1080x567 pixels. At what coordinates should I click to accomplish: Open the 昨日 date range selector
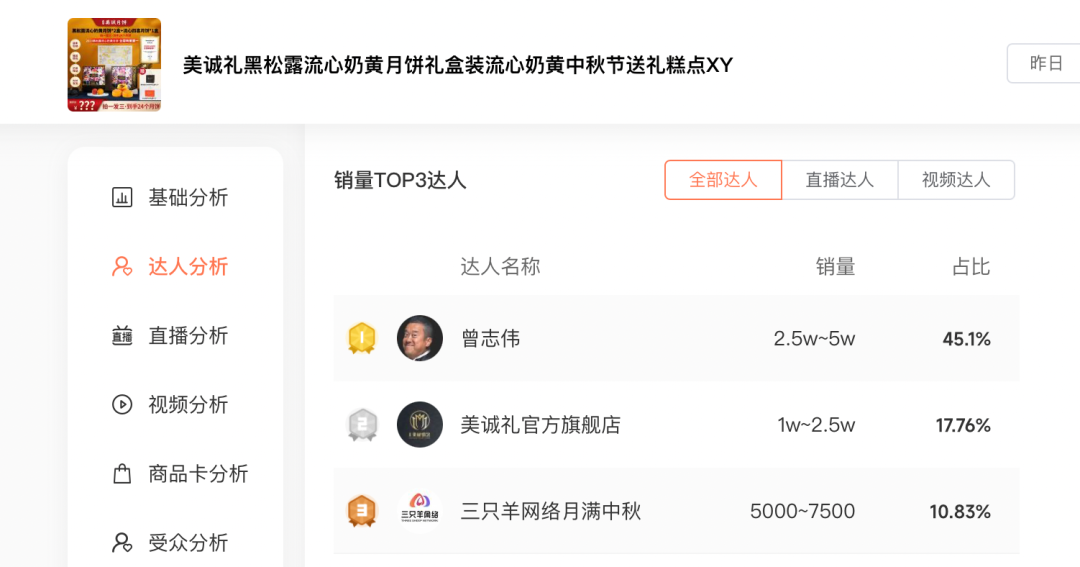click(1045, 64)
